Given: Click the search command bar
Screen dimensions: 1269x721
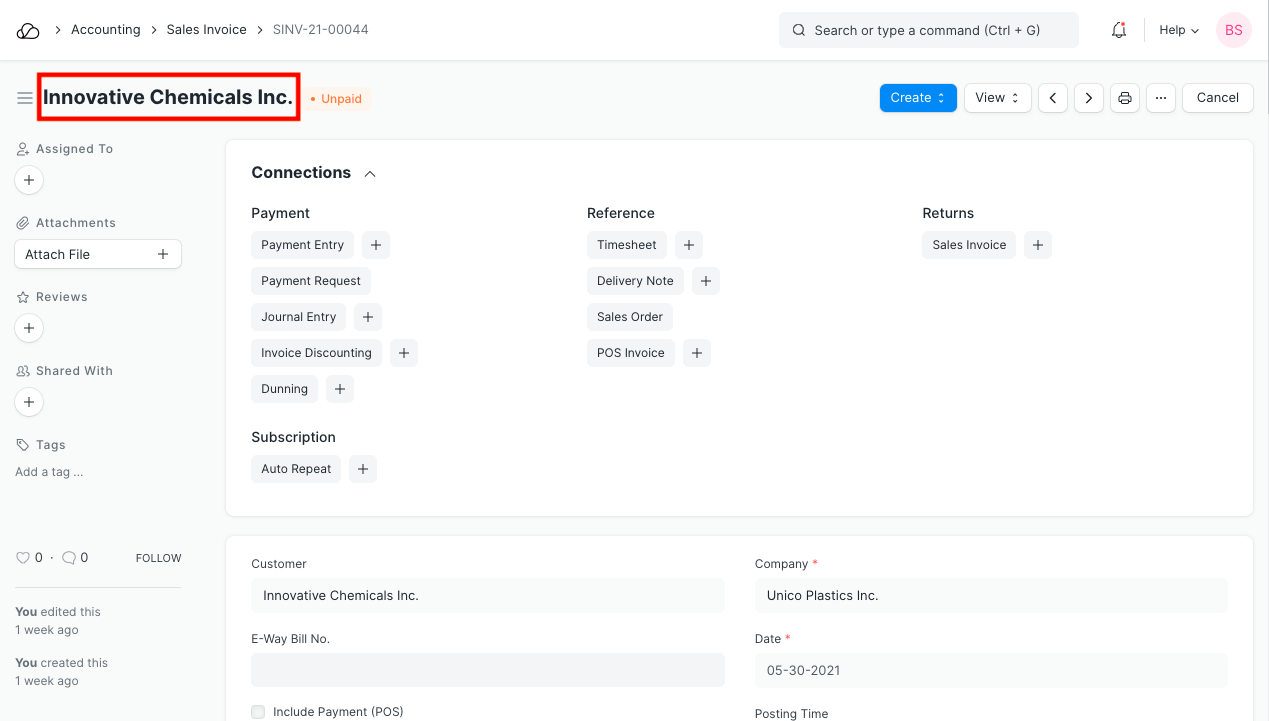Looking at the screenshot, I should click(928, 30).
